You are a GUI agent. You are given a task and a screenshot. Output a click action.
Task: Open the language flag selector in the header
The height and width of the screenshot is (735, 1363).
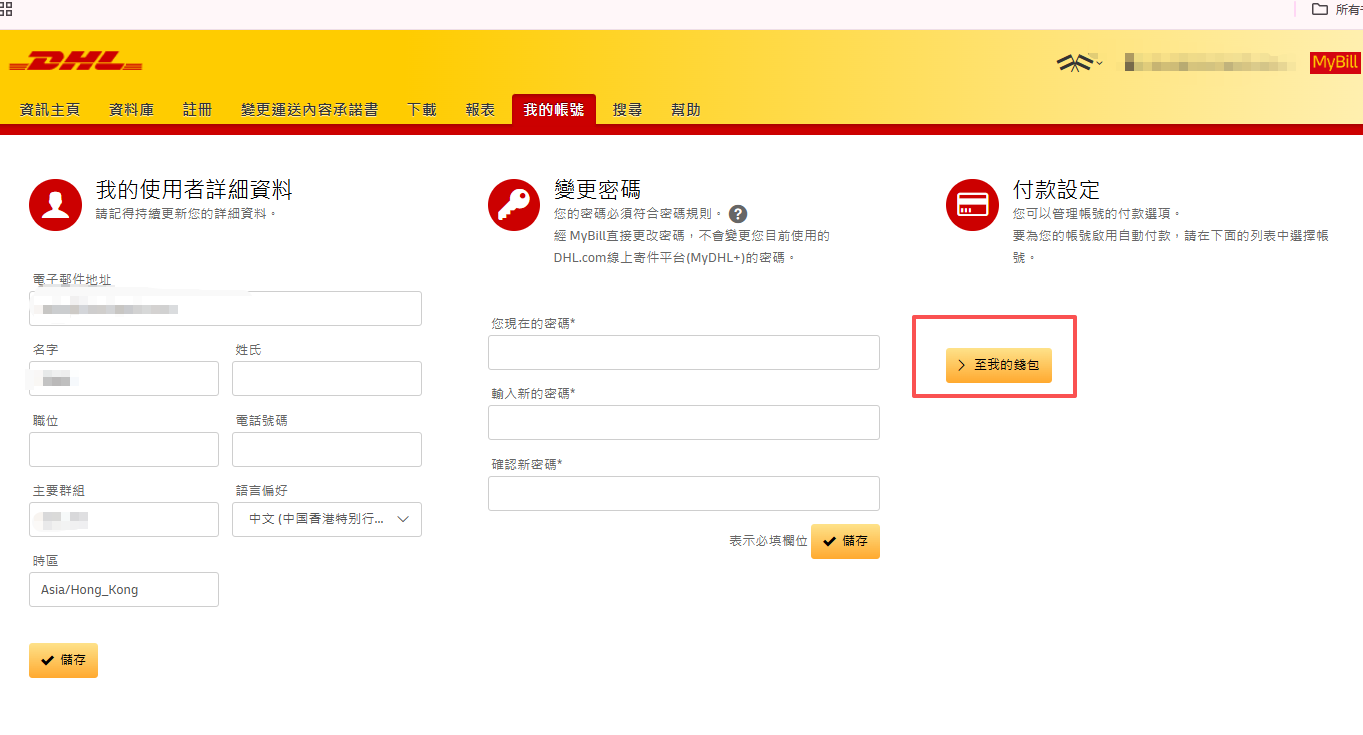point(1079,62)
